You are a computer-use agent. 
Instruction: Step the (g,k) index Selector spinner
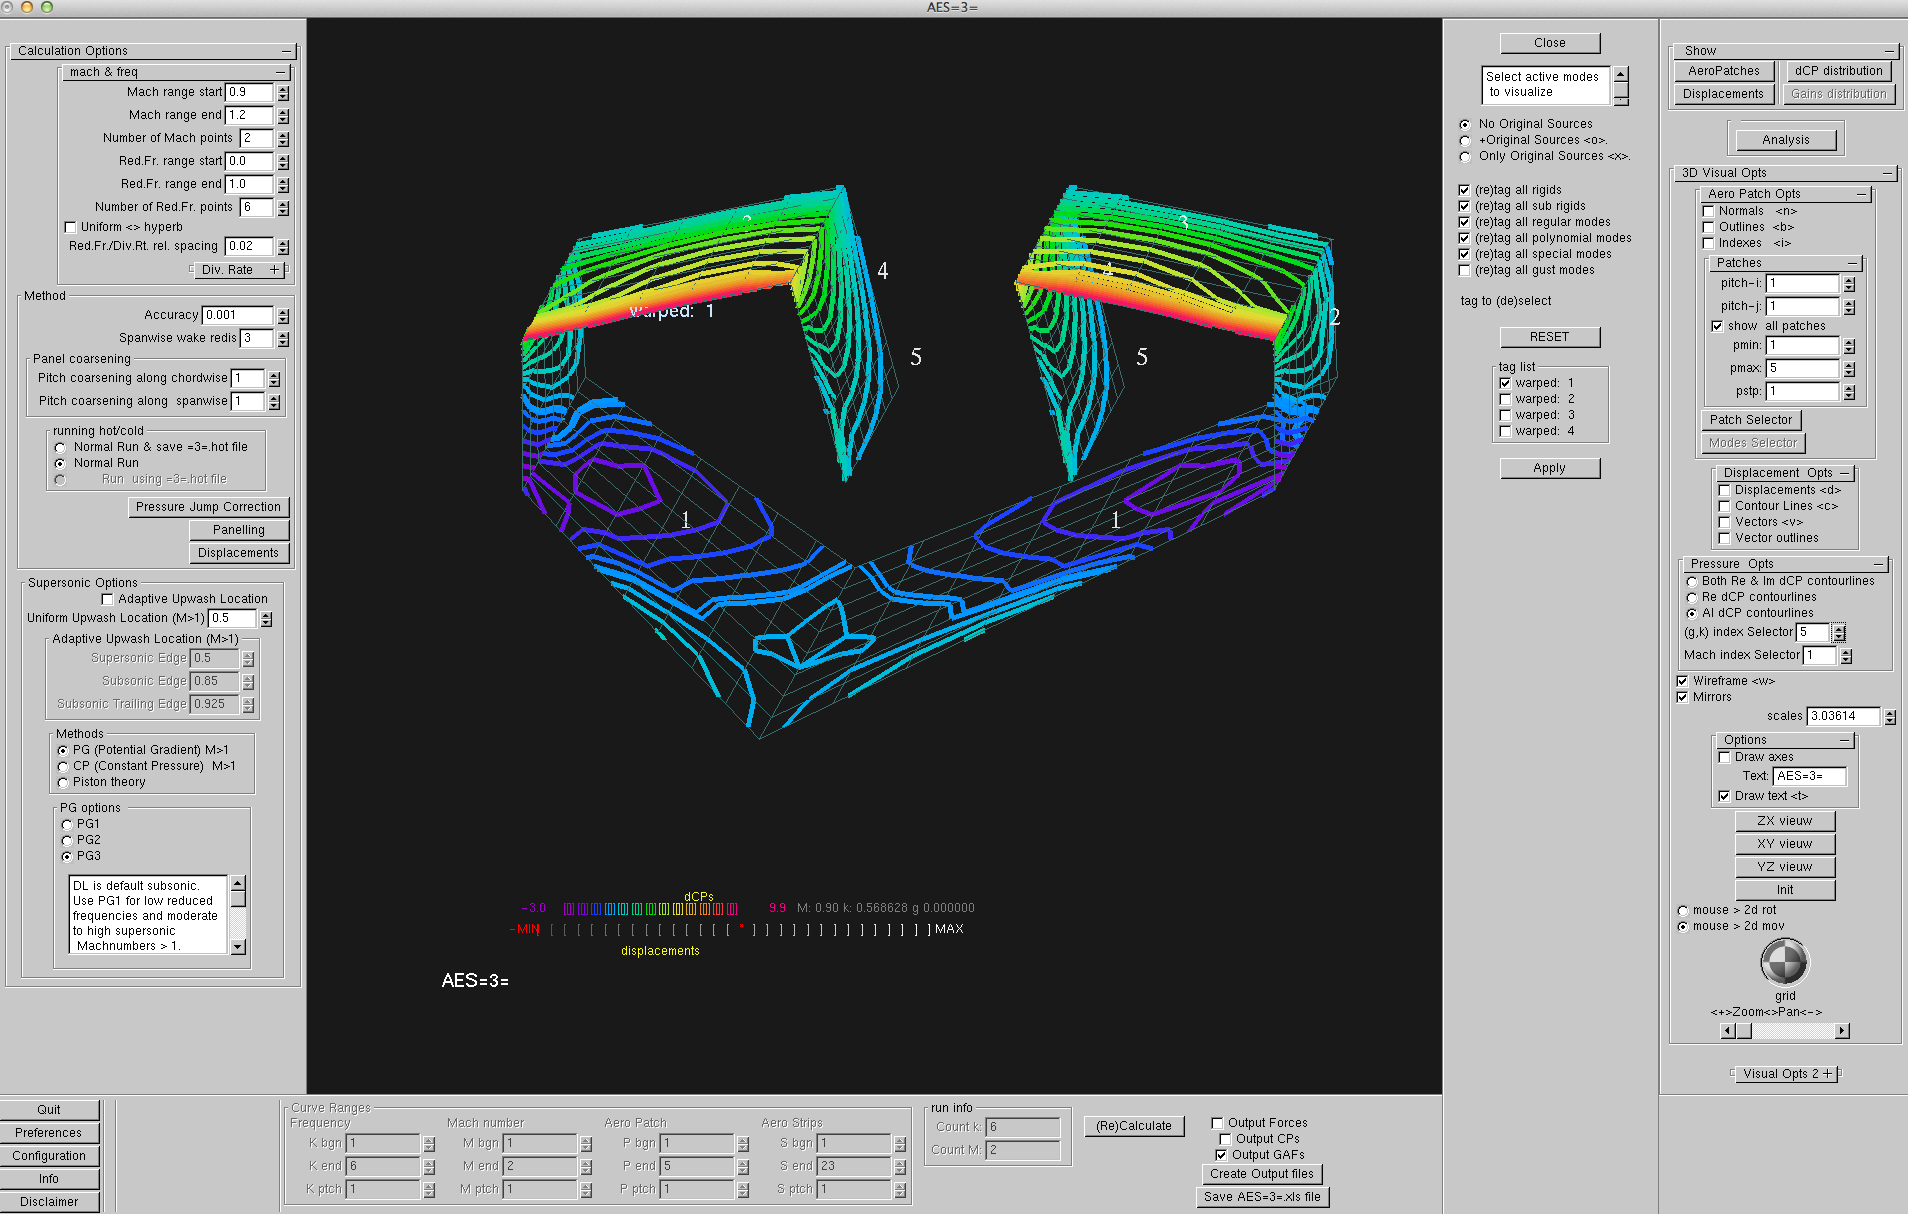tap(1839, 632)
